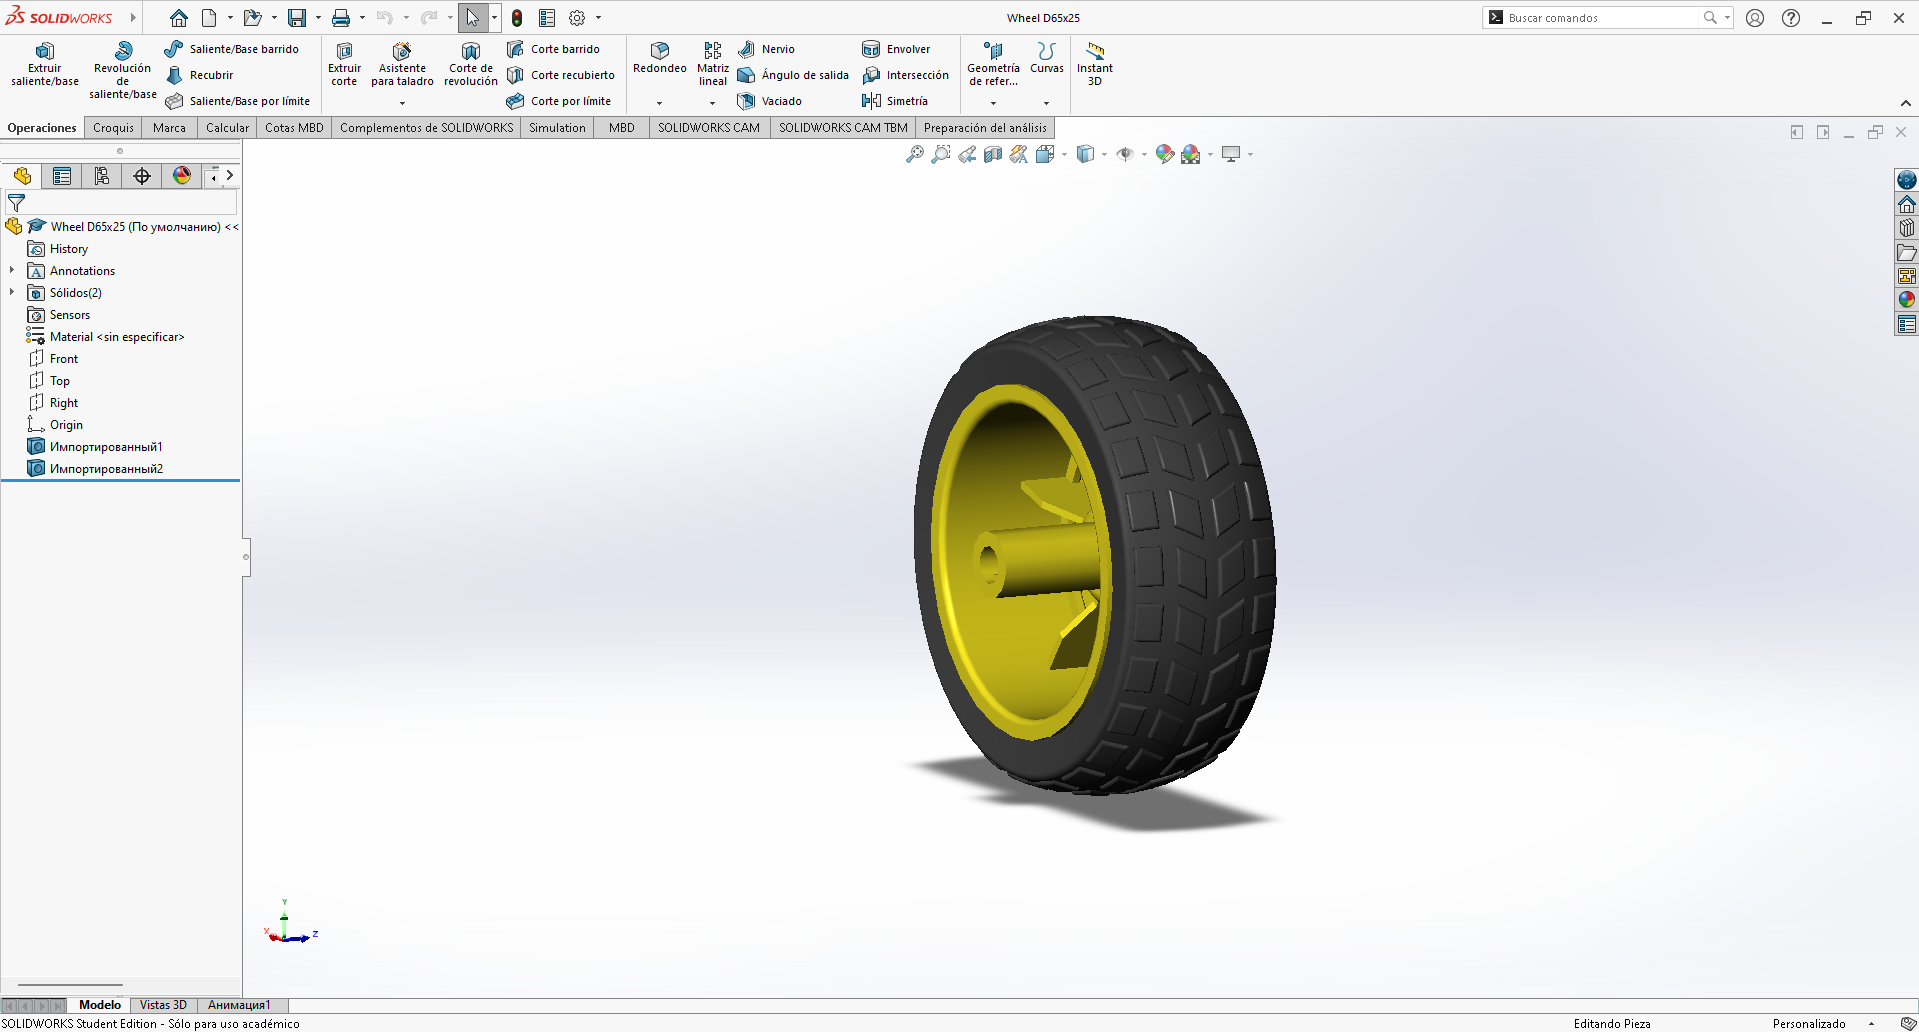Select the Front plane in tree
The height and width of the screenshot is (1032, 1919).
(x=64, y=359)
